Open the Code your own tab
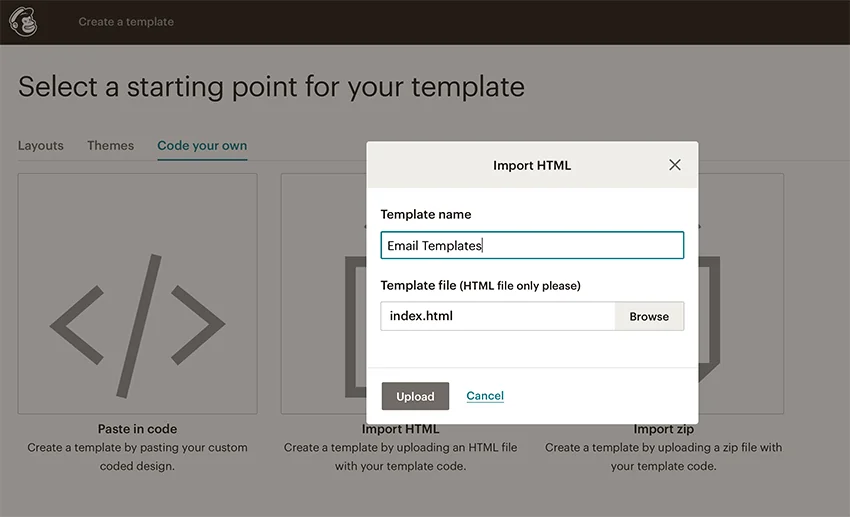The image size is (850, 517). click(x=202, y=146)
